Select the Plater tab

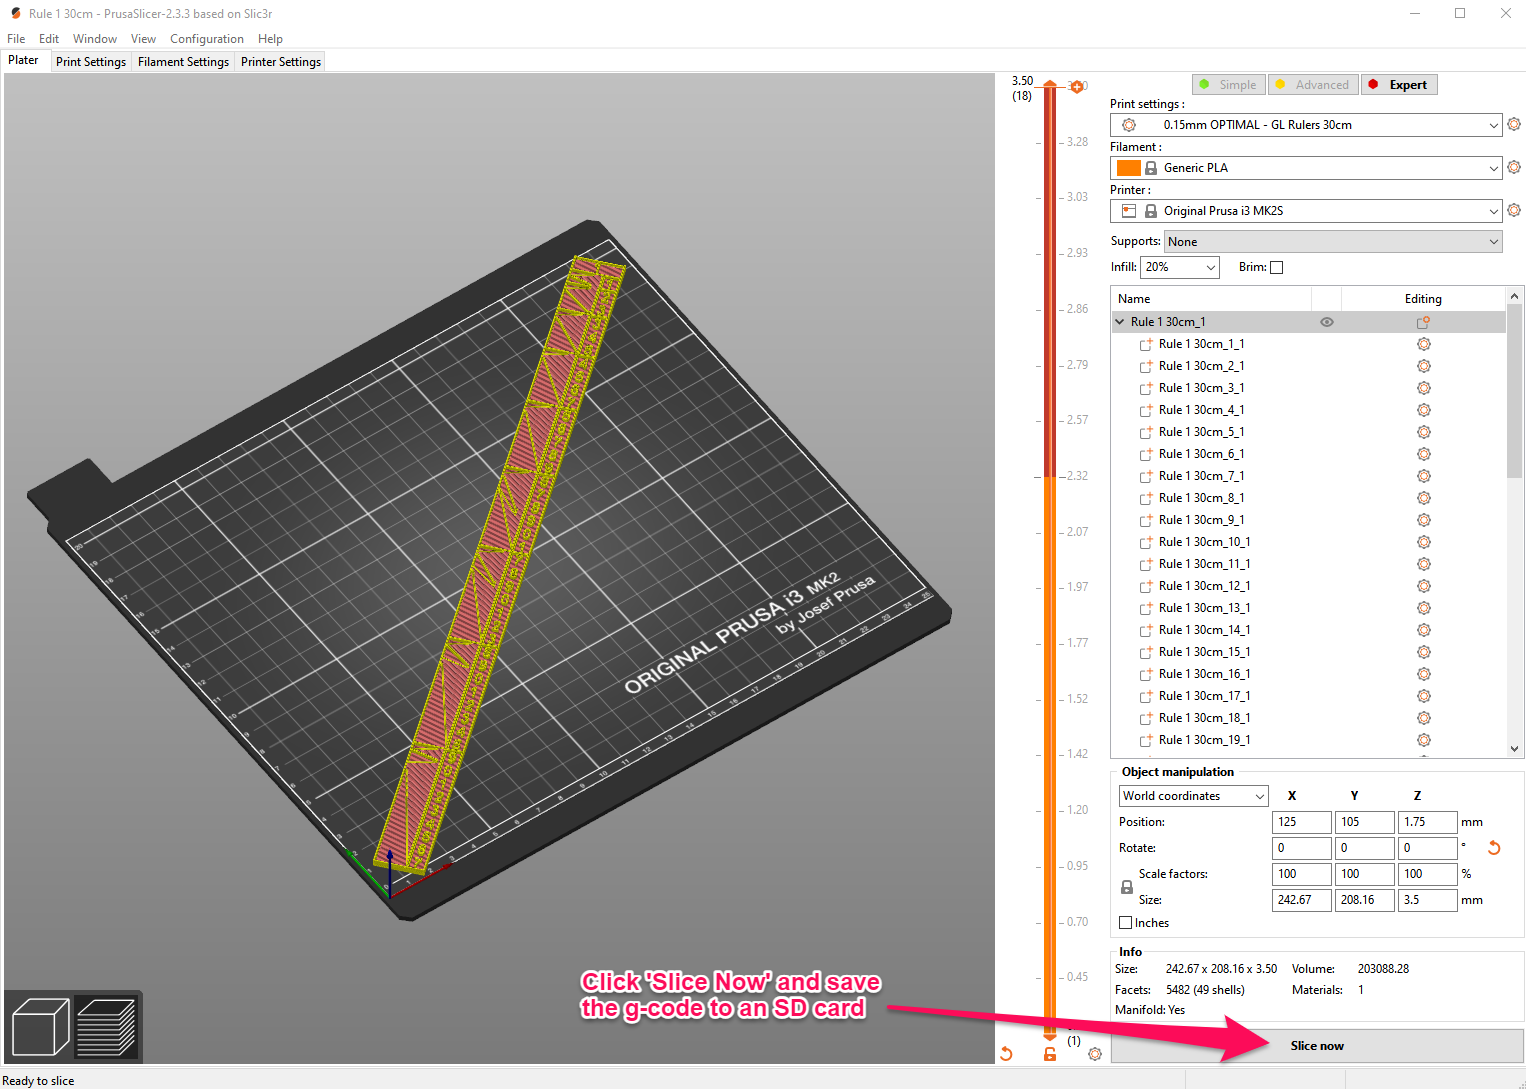pos(24,60)
